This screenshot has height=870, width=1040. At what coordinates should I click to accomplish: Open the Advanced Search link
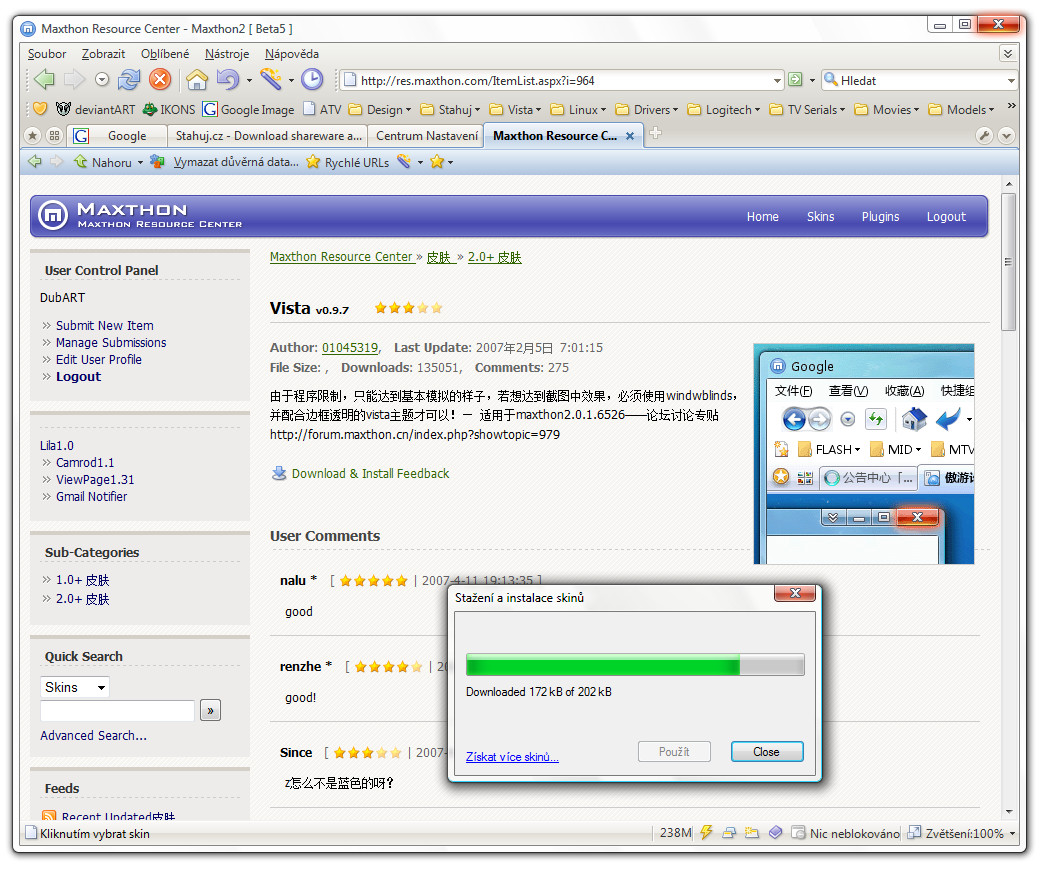94,735
